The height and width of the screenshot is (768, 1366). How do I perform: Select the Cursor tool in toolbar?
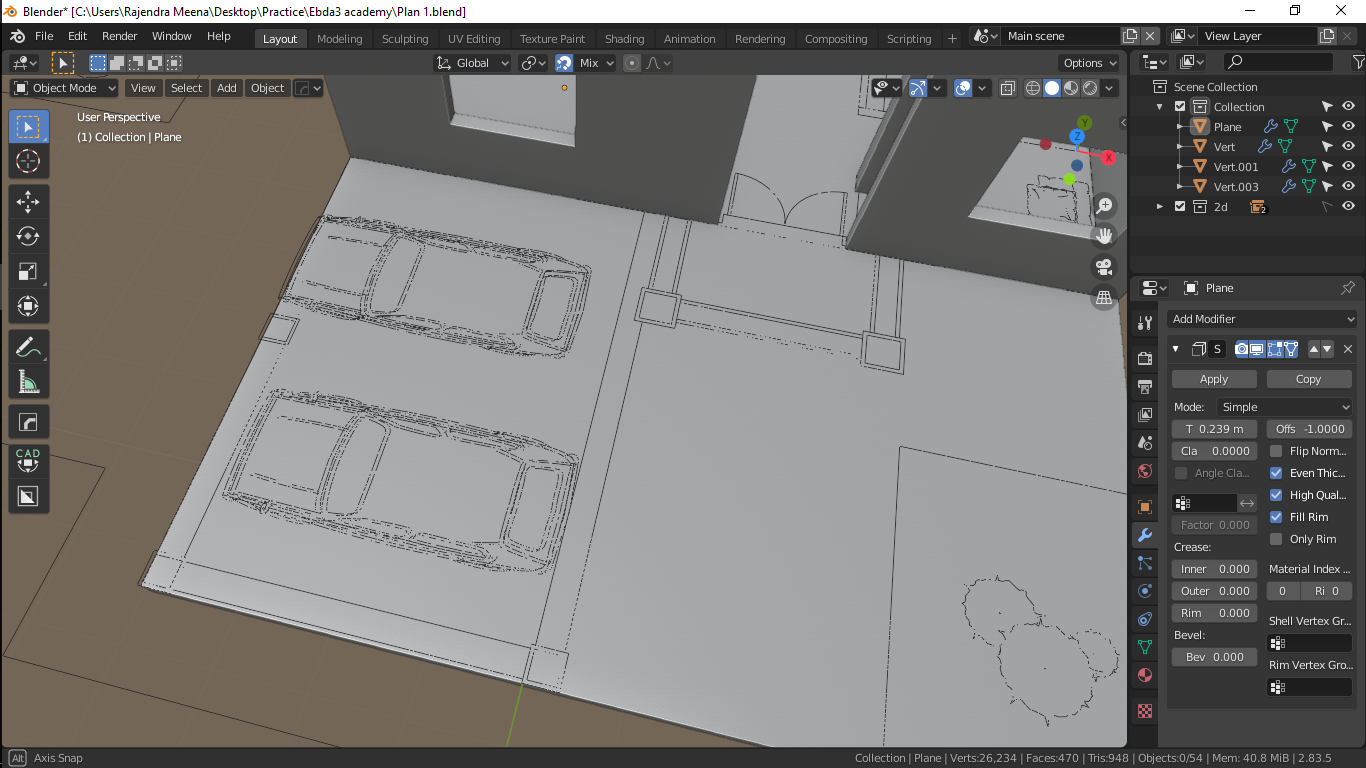[x=28, y=161]
